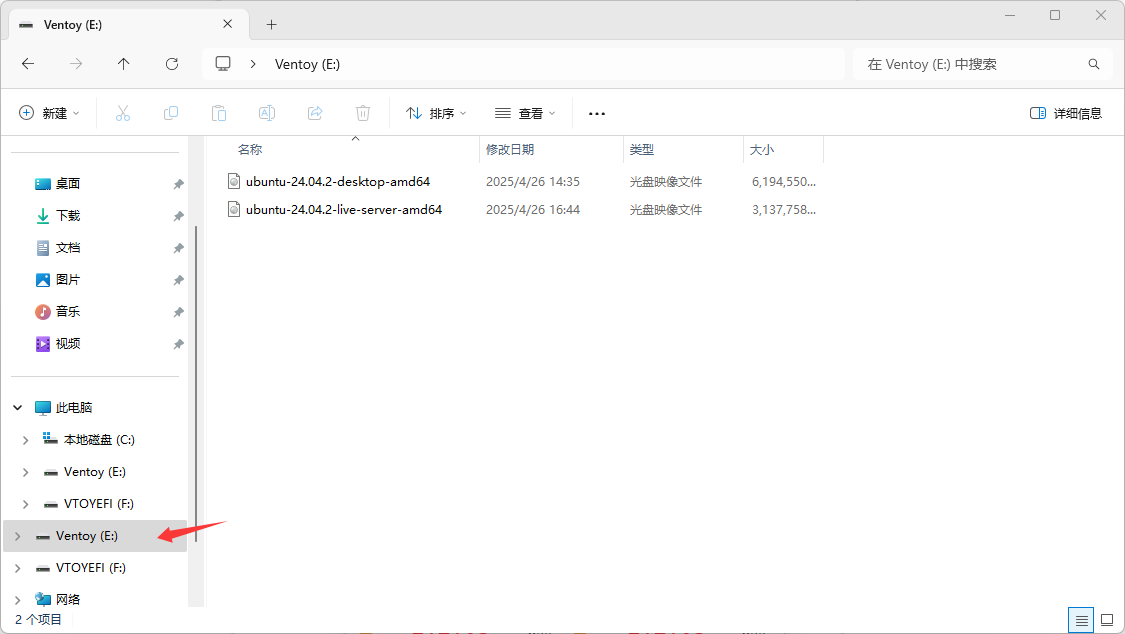Open a new tab with the plus button
The height and width of the screenshot is (634, 1125).
(271, 24)
